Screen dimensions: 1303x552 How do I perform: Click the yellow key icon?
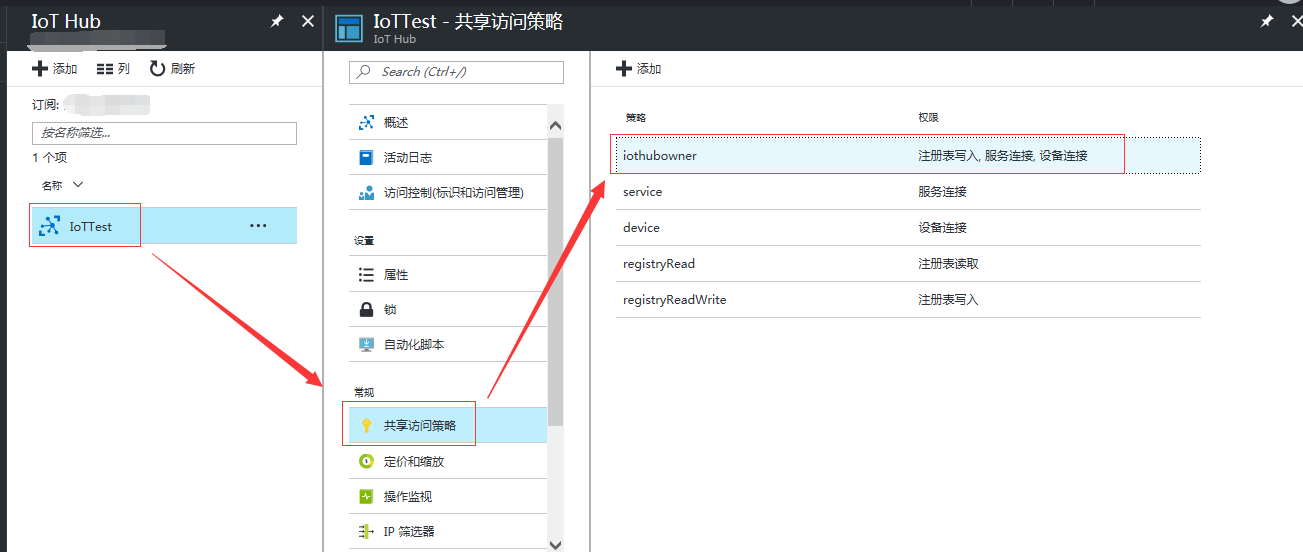[366, 425]
